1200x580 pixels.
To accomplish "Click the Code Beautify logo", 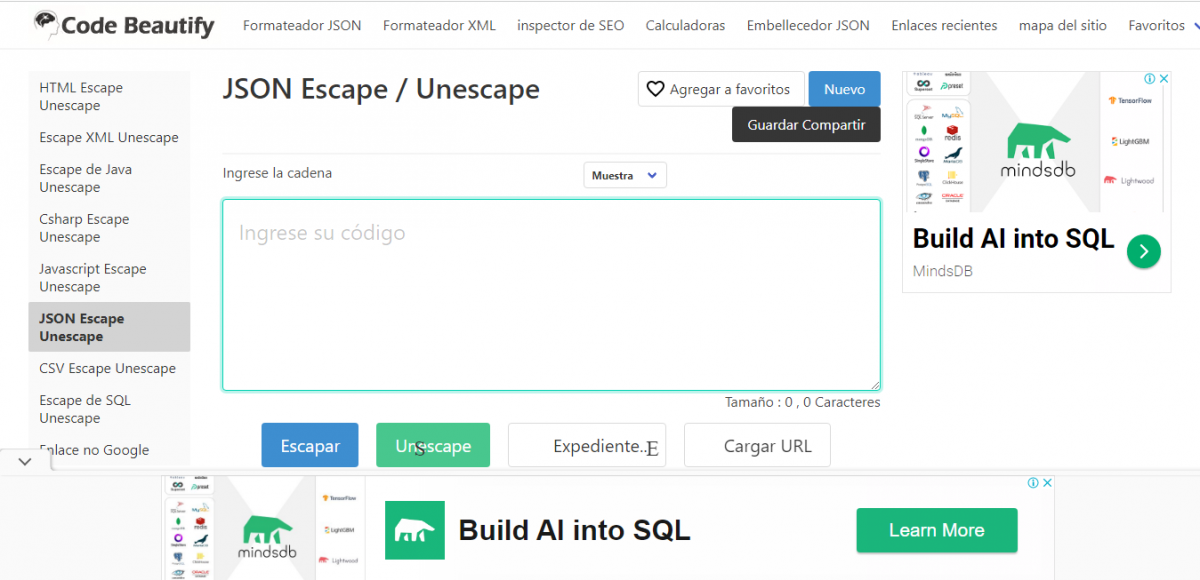I will click(123, 25).
